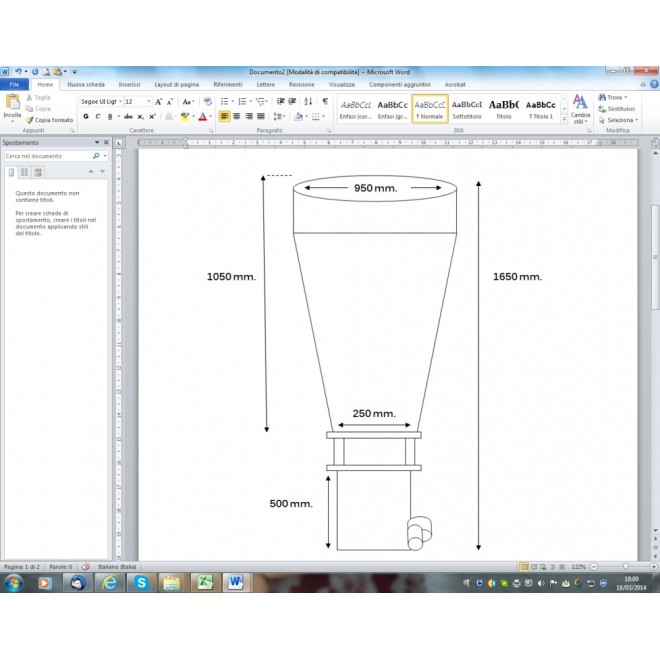This screenshot has height=660, width=660.
Task: Apply superscript formatting
Action: pos(152,117)
